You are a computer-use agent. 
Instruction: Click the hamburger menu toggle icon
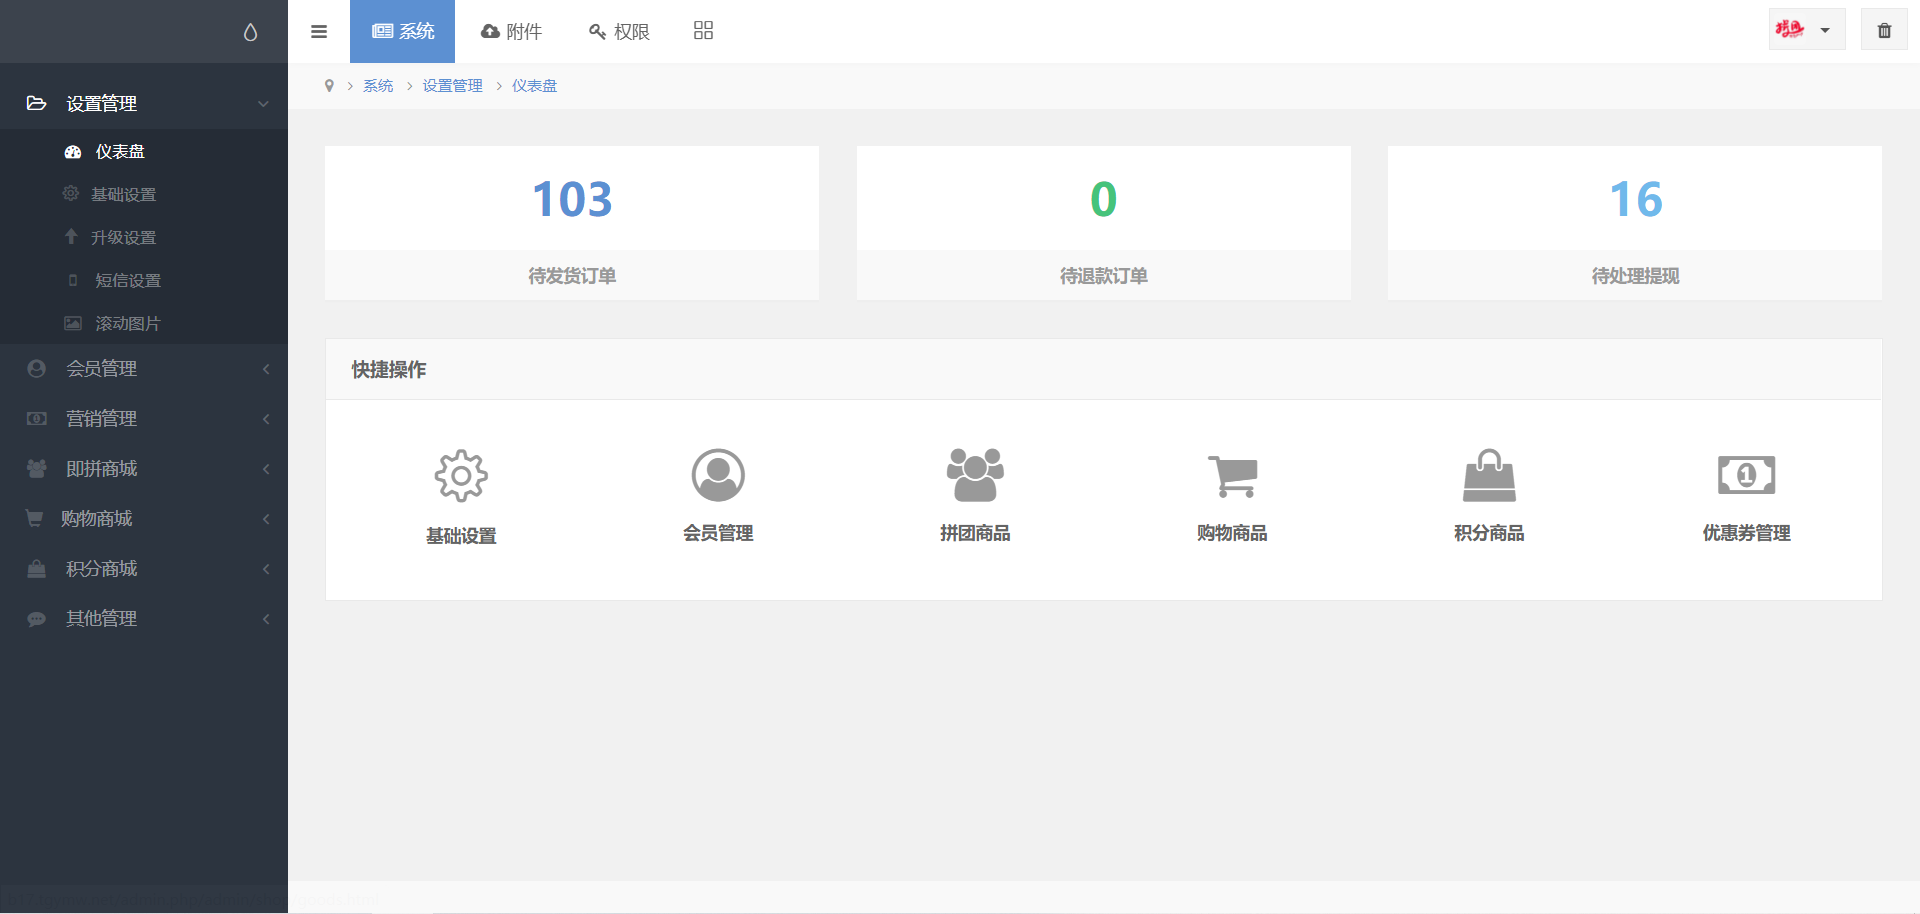point(319,32)
